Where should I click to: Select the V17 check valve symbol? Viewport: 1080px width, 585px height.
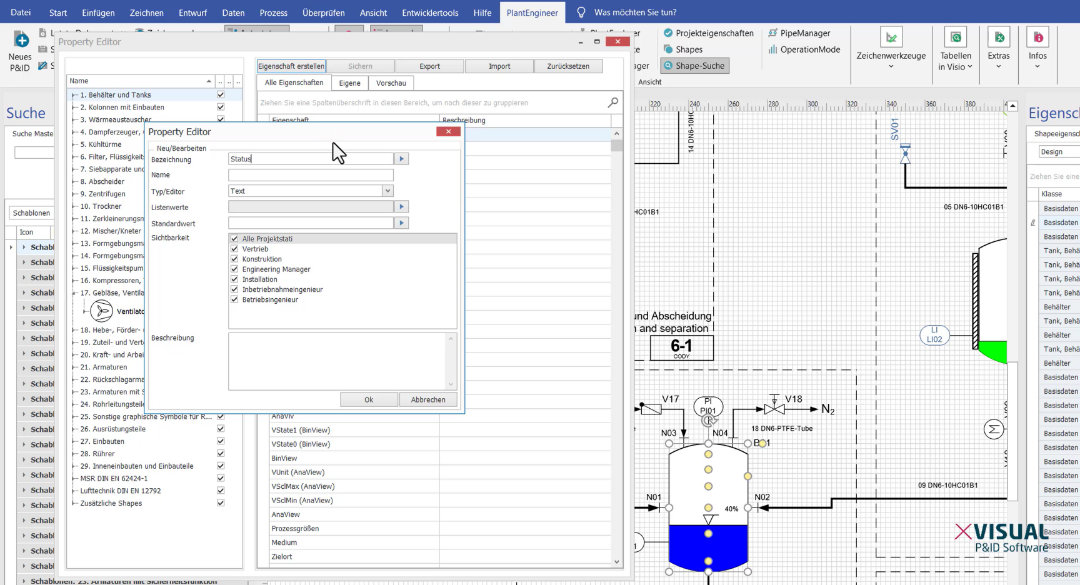[x=651, y=409]
